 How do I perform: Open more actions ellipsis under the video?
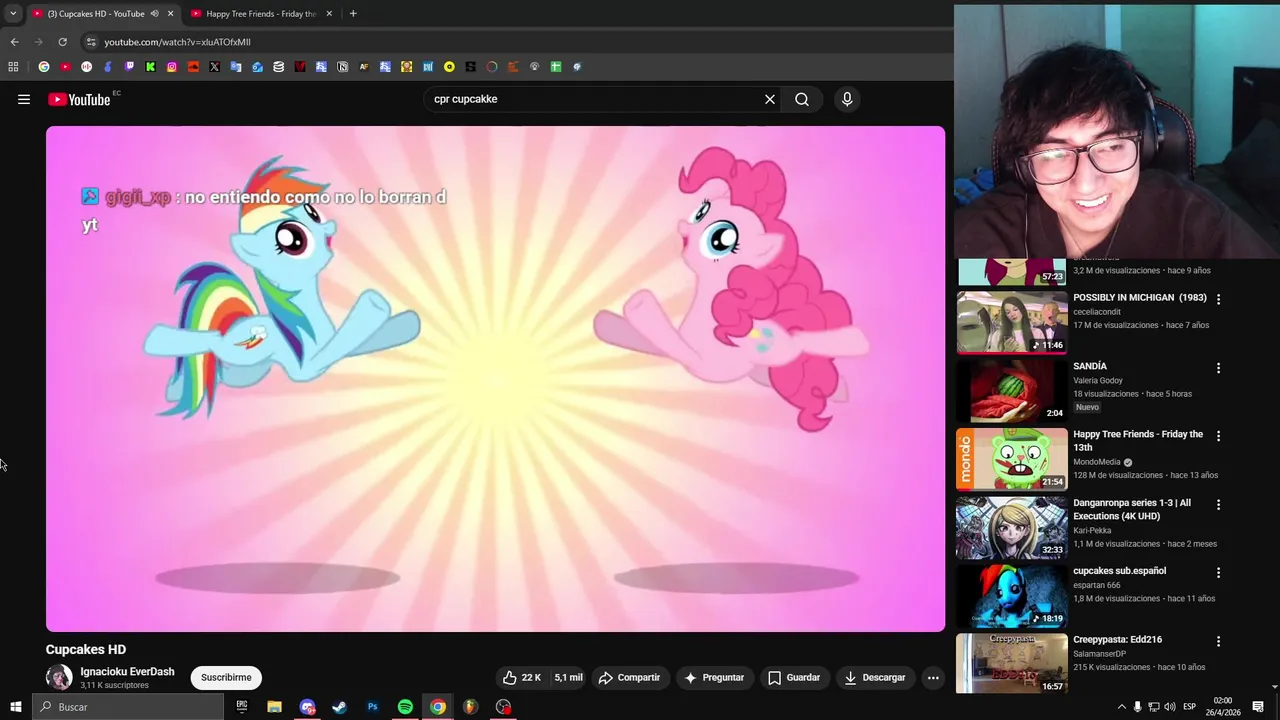[933, 677]
